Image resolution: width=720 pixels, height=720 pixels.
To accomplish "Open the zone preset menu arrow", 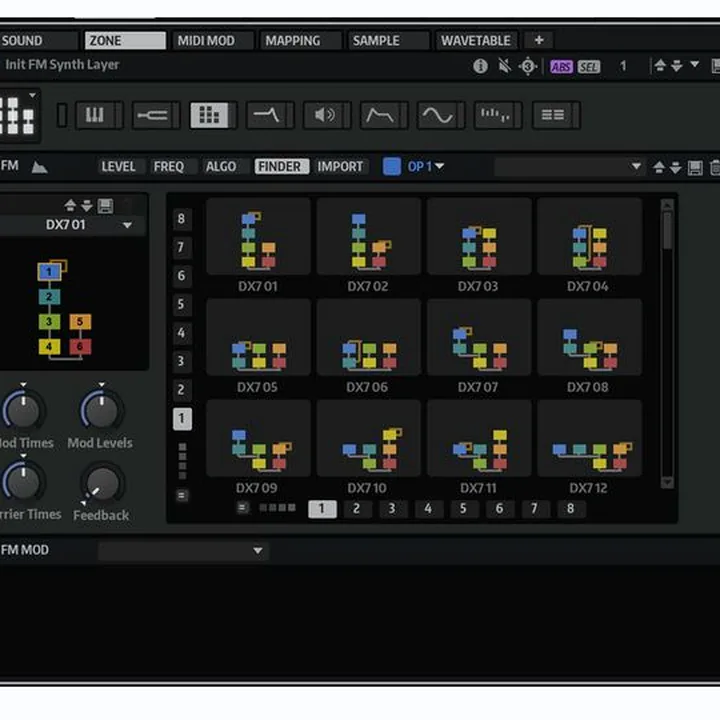I will click(x=695, y=64).
